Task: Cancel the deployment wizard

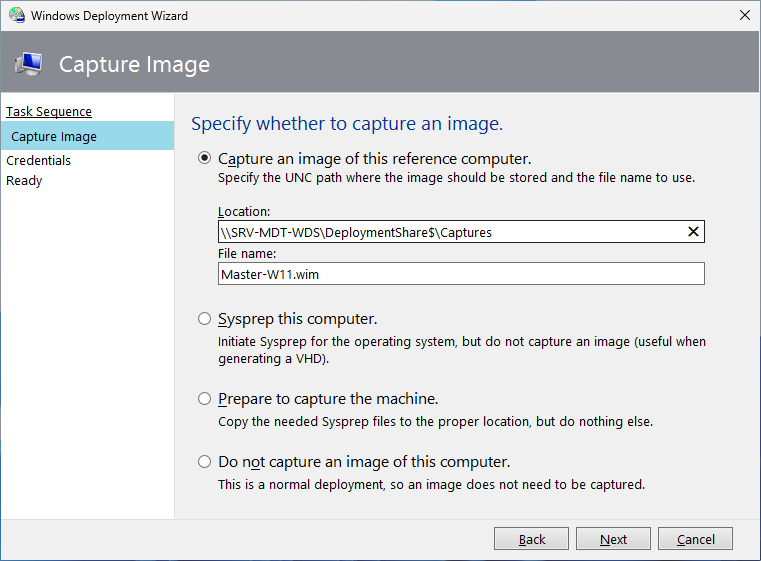Action: [x=695, y=539]
